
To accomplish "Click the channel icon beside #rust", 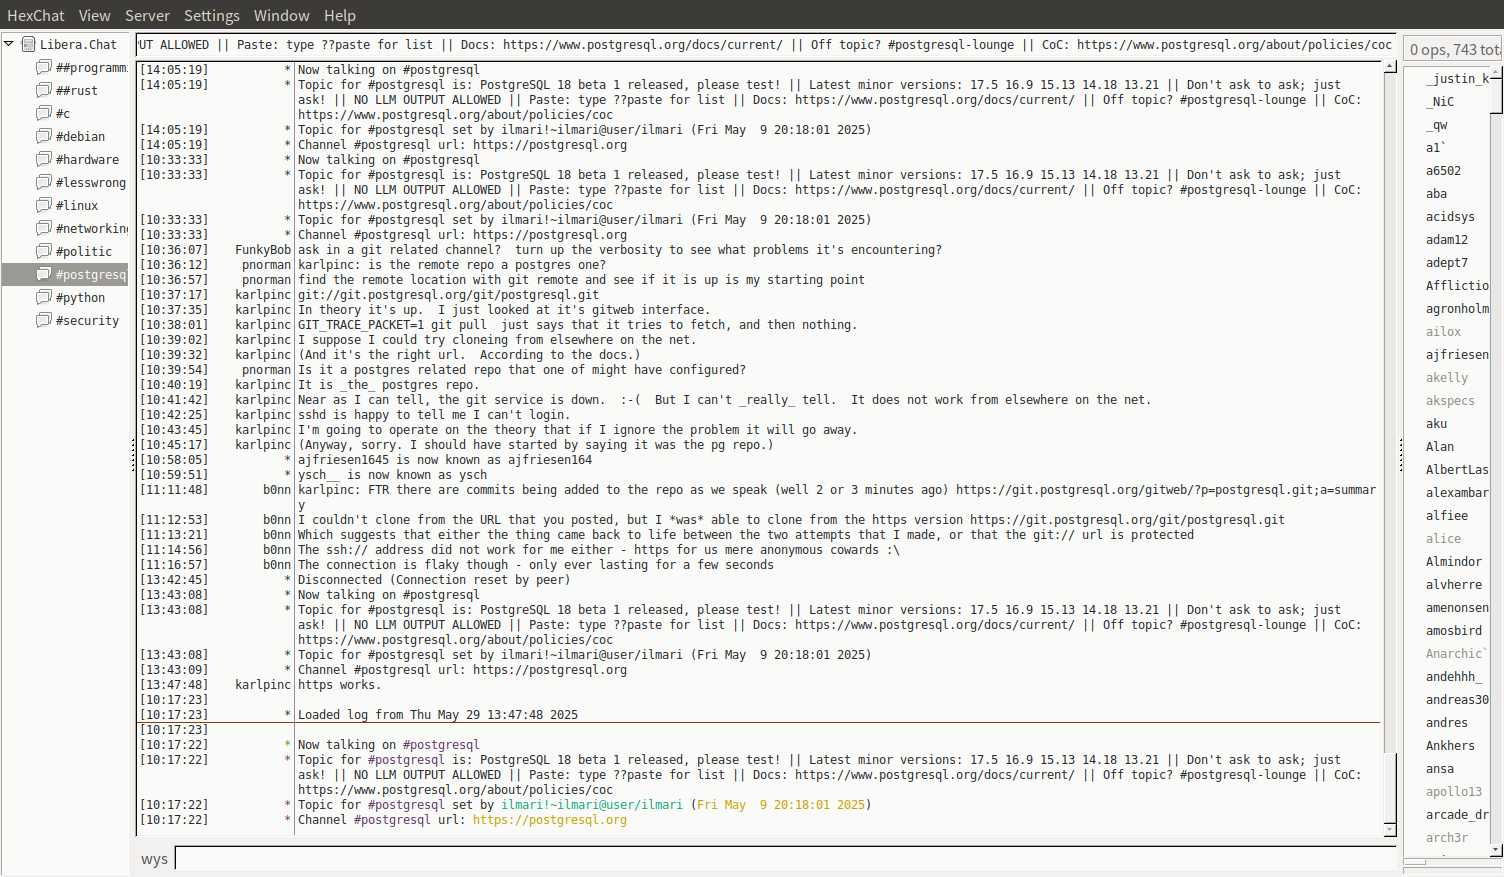I will (x=44, y=90).
